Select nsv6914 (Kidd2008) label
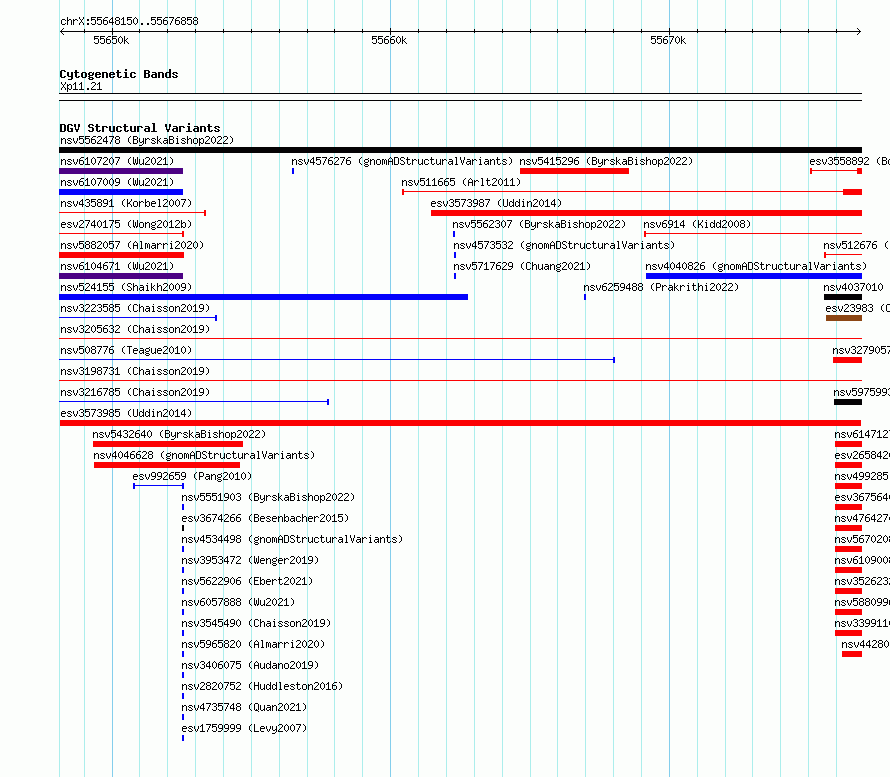Viewport: 890px width, 777px height. tap(697, 224)
